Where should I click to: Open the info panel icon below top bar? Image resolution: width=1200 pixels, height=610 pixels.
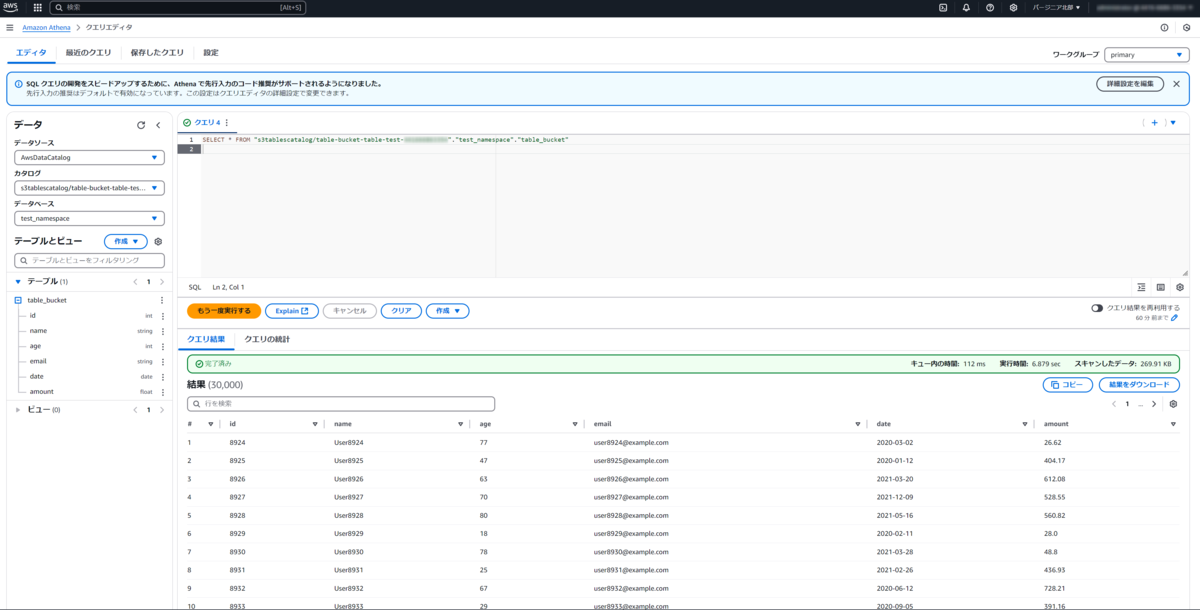tap(1164, 28)
